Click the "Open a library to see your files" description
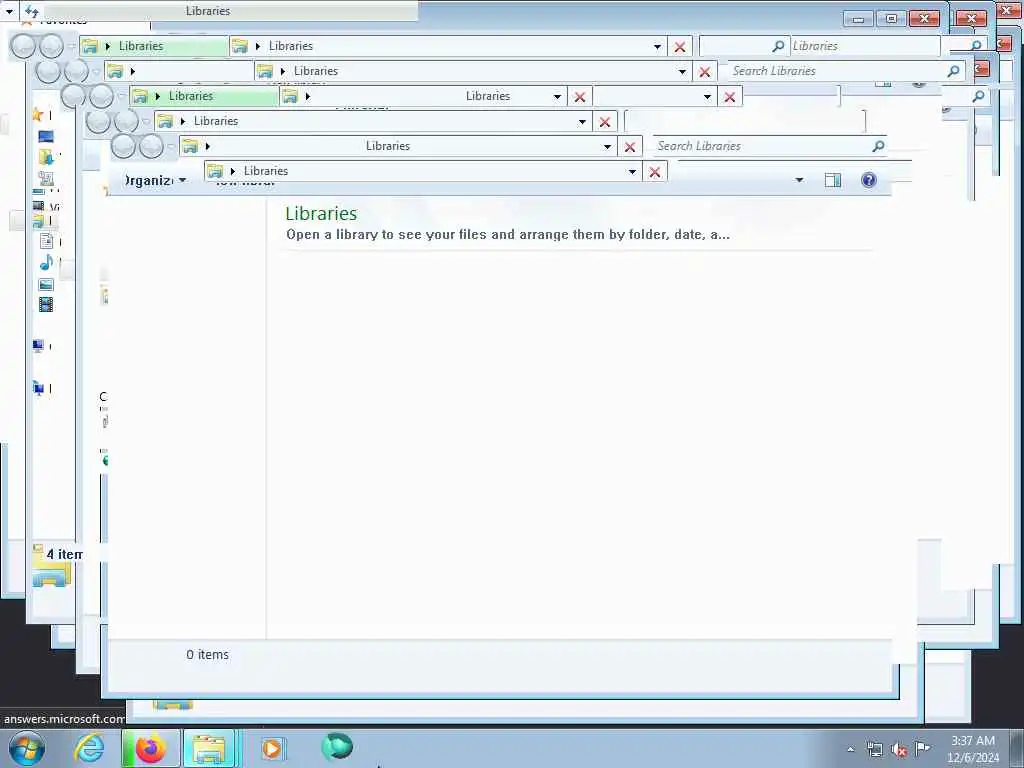 click(x=508, y=234)
